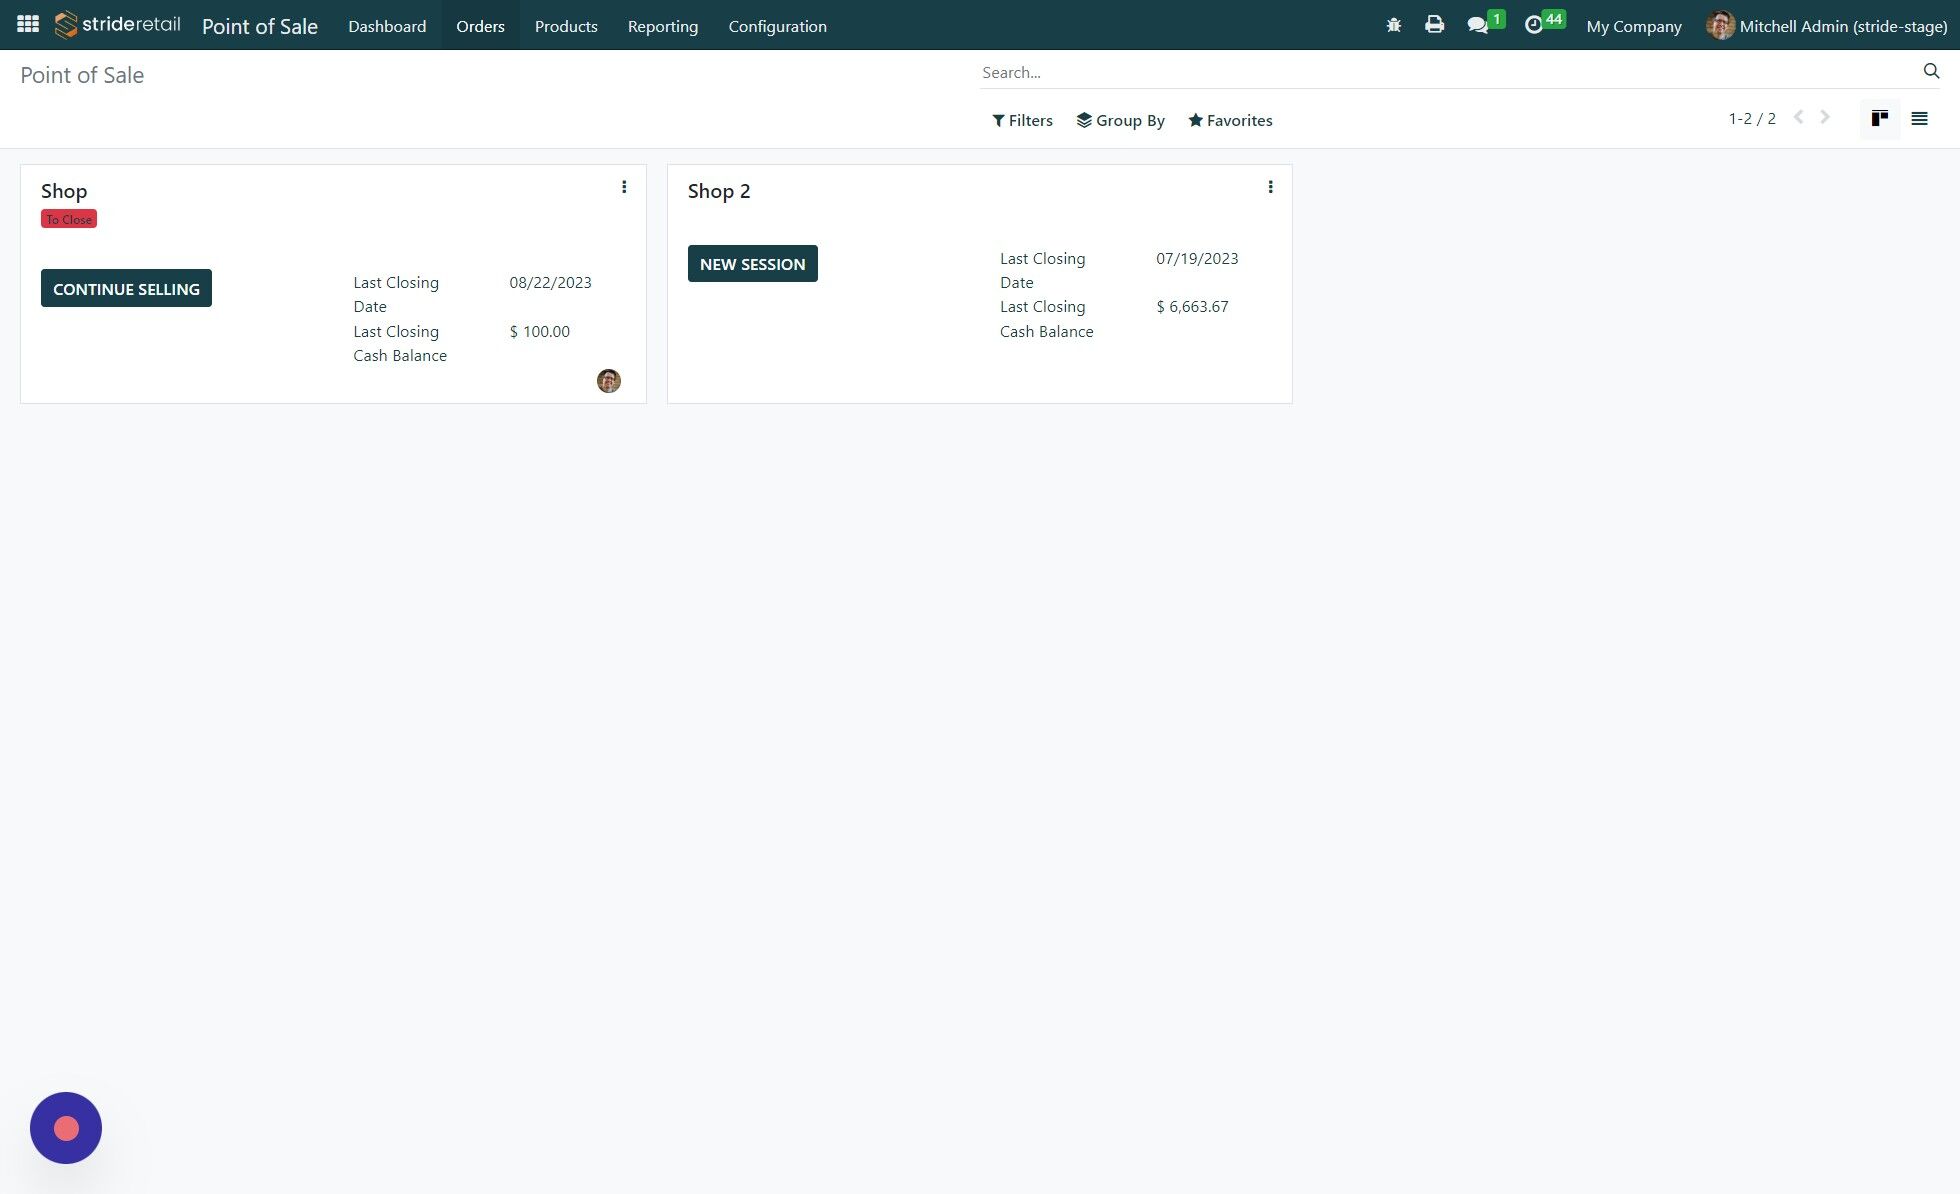This screenshot has width=1960, height=1194.
Task: Open the Group By dropdown
Action: pos(1120,120)
